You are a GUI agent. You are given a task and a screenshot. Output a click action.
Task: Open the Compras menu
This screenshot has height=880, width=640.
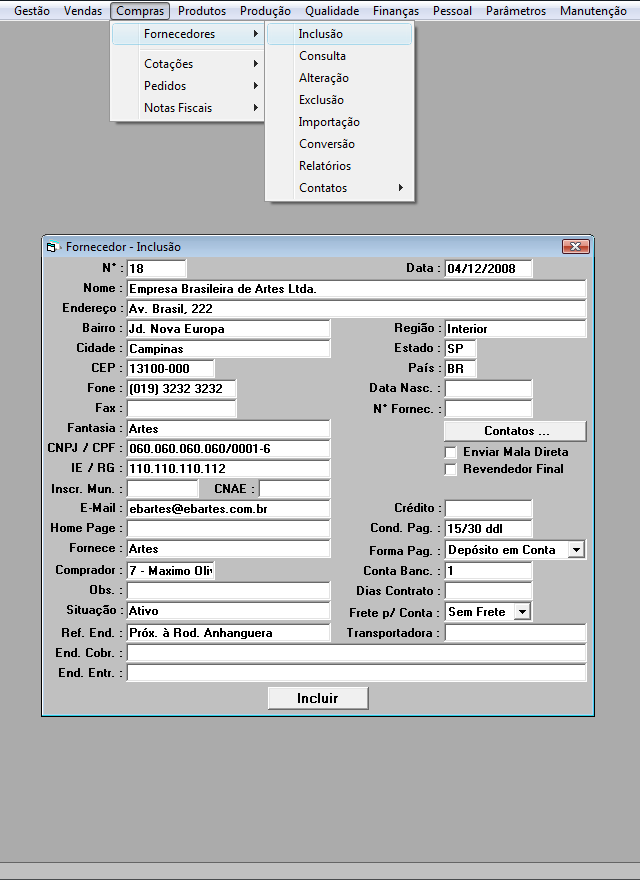point(140,11)
